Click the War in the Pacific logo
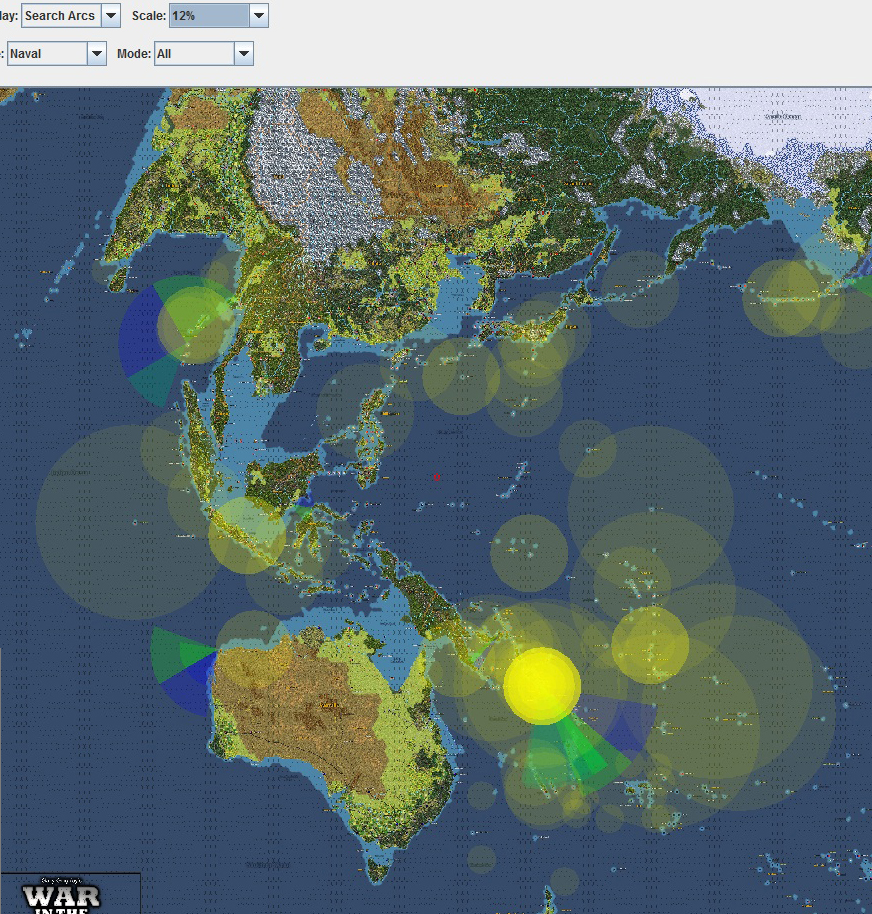This screenshot has width=872, height=914. [61, 896]
